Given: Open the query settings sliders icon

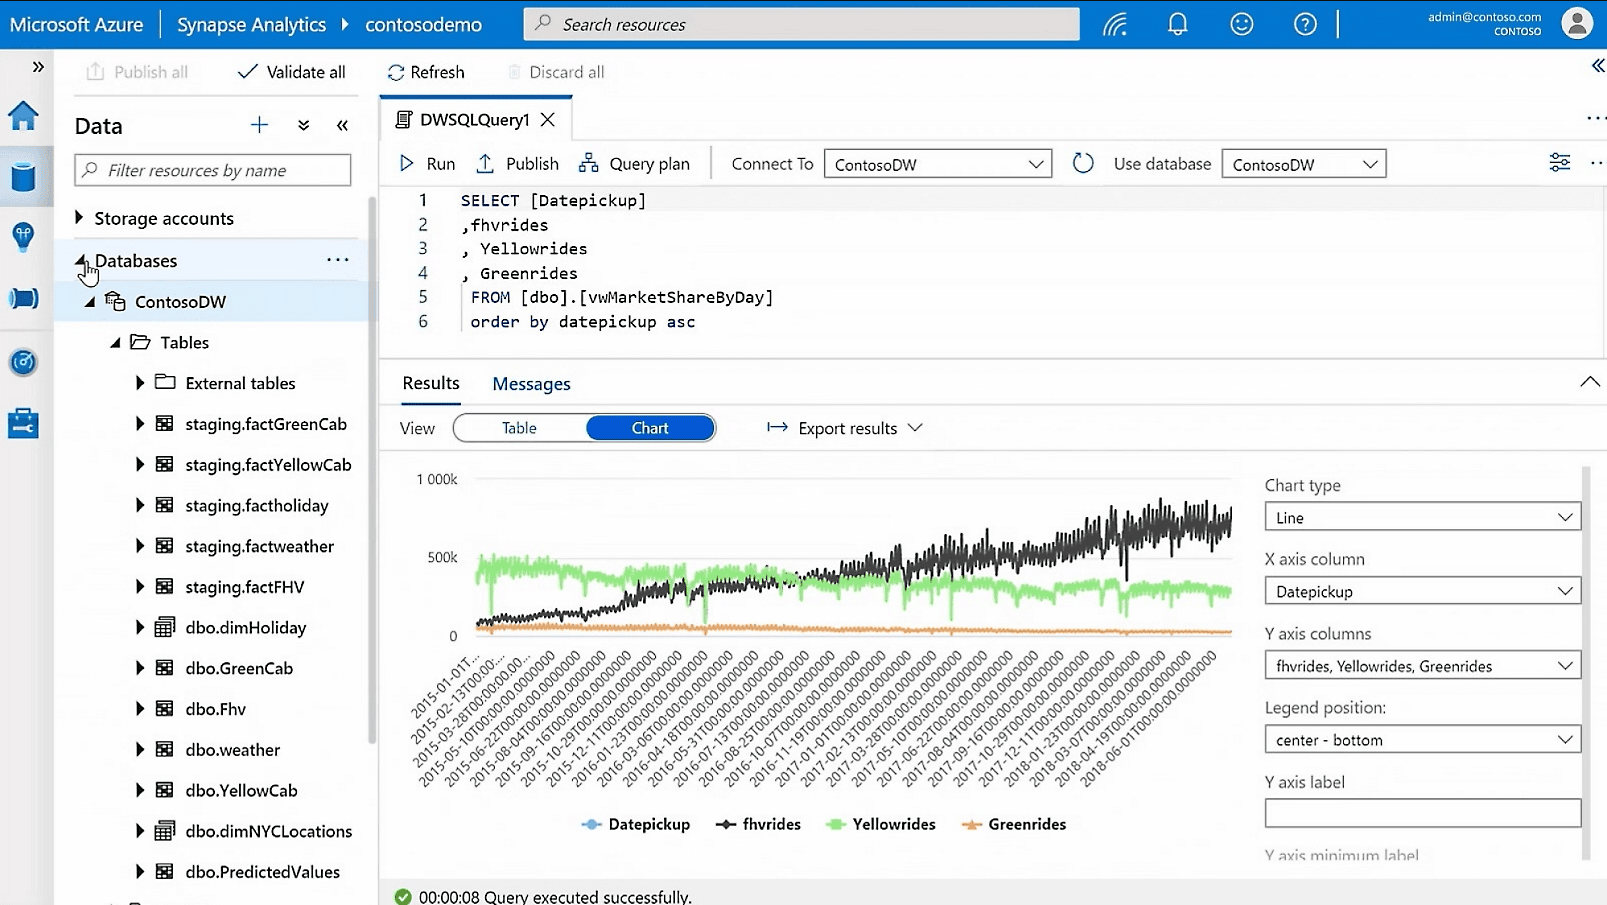Looking at the screenshot, I should point(1558,161).
